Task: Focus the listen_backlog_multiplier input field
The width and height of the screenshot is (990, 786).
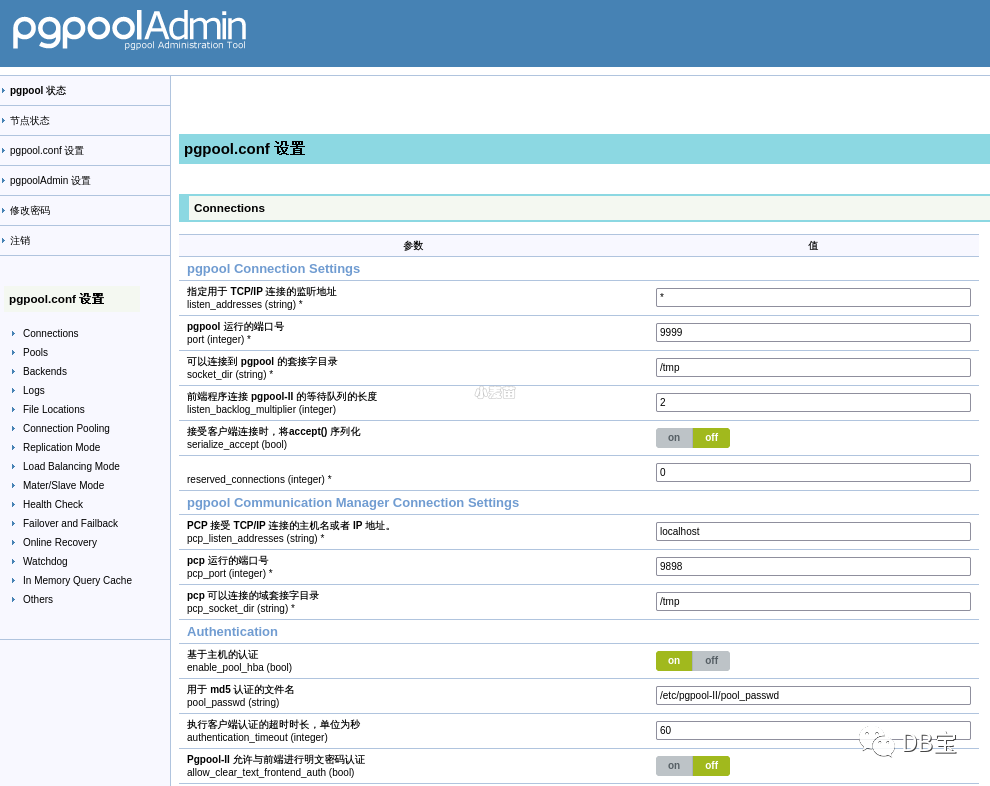Action: coord(813,402)
